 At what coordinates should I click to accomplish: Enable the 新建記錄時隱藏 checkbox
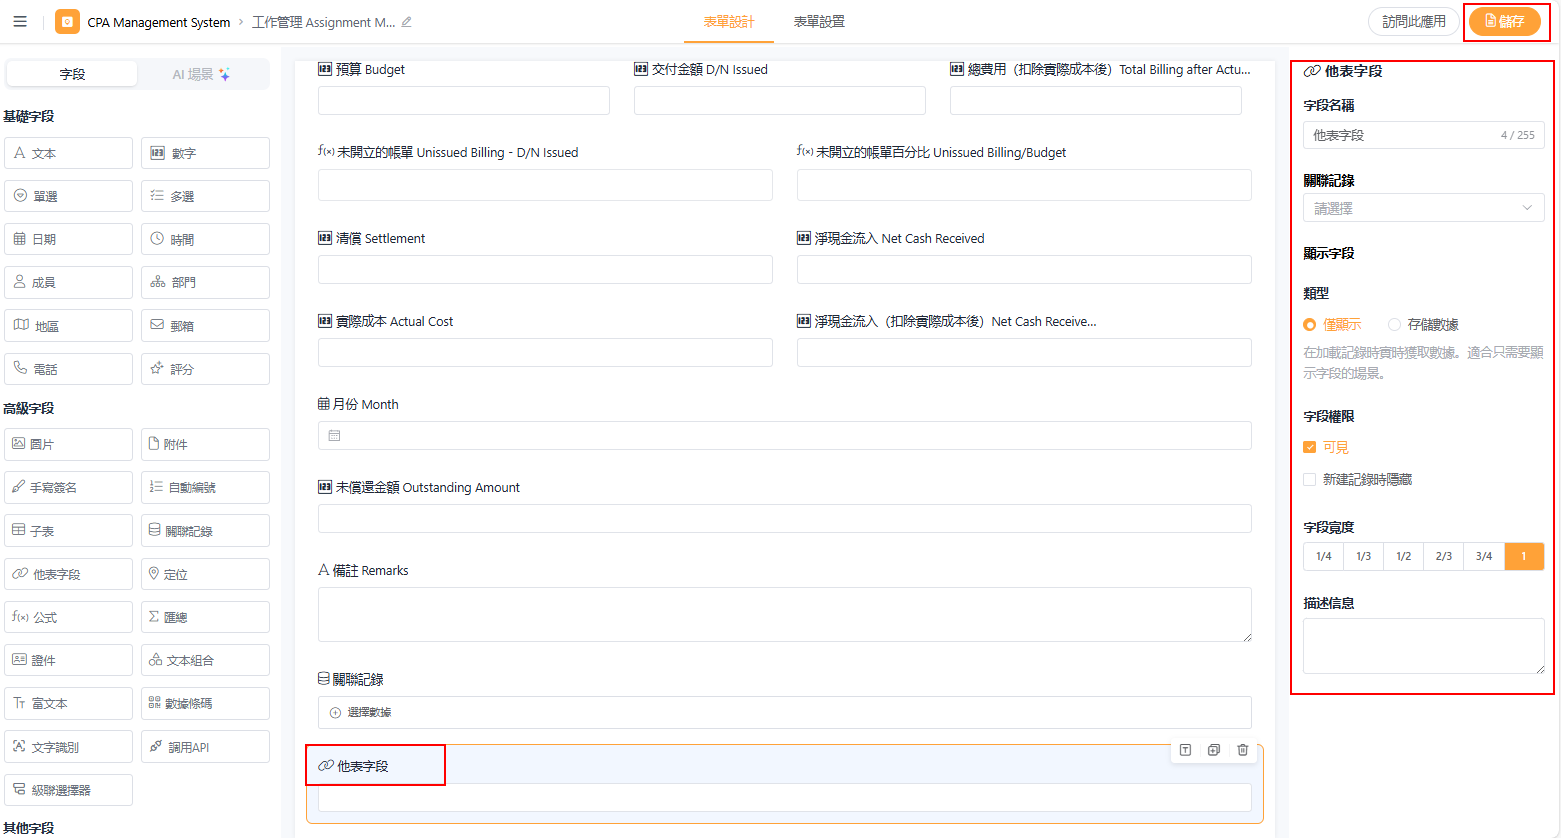[x=1310, y=480]
